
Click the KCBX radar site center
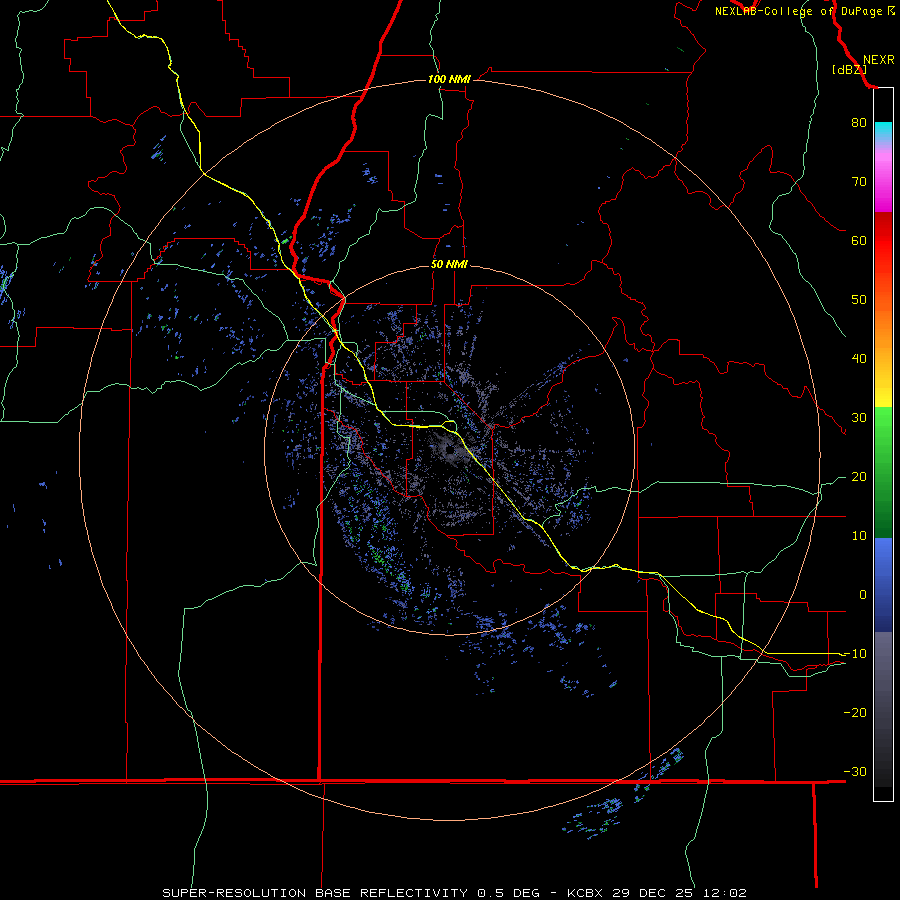pyautogui.click(x=450, y=450)
